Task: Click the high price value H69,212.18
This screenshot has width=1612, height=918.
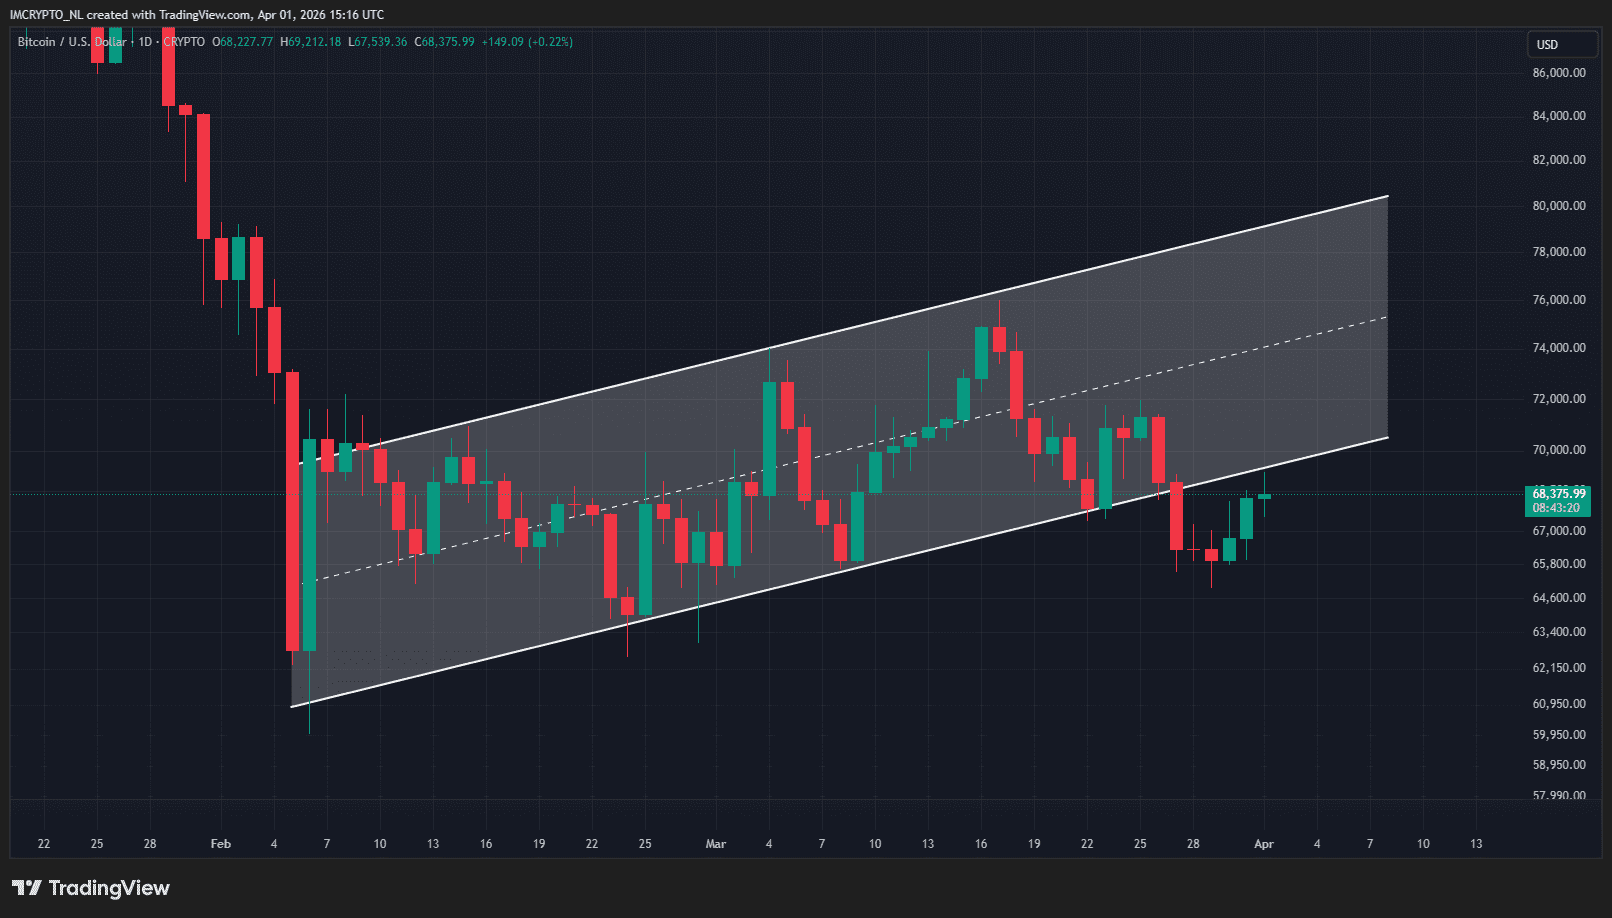Action: (311, 42)
